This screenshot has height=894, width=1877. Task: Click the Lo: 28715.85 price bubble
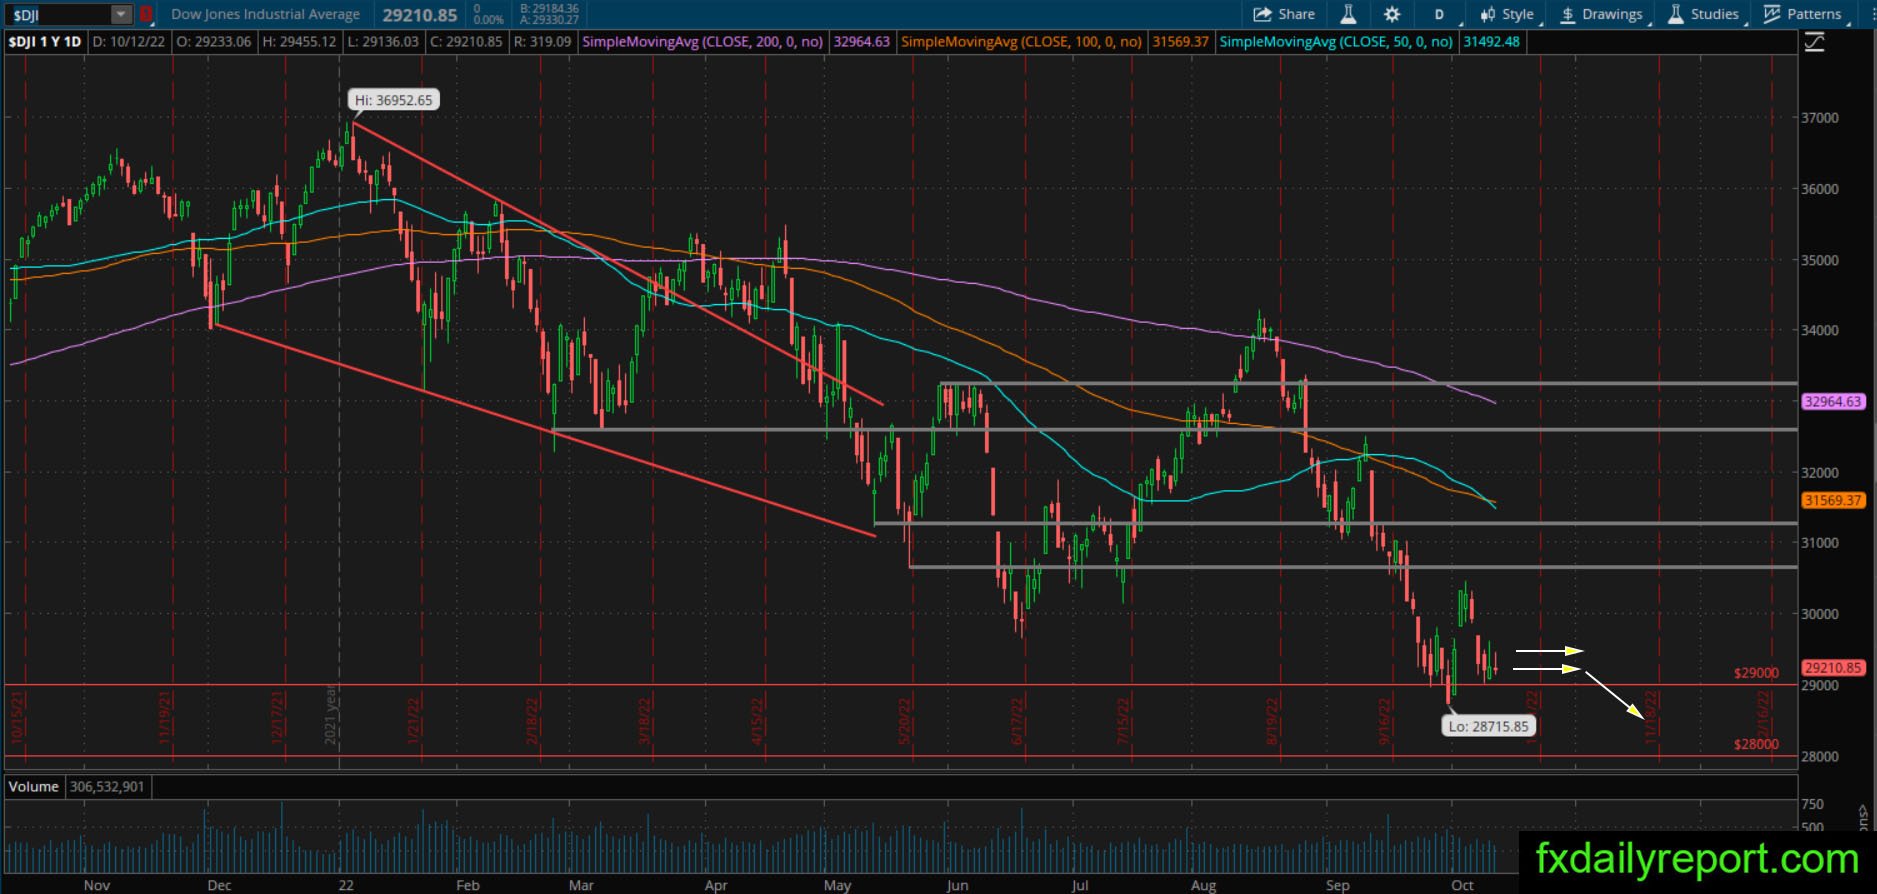tap(1489, 726)
